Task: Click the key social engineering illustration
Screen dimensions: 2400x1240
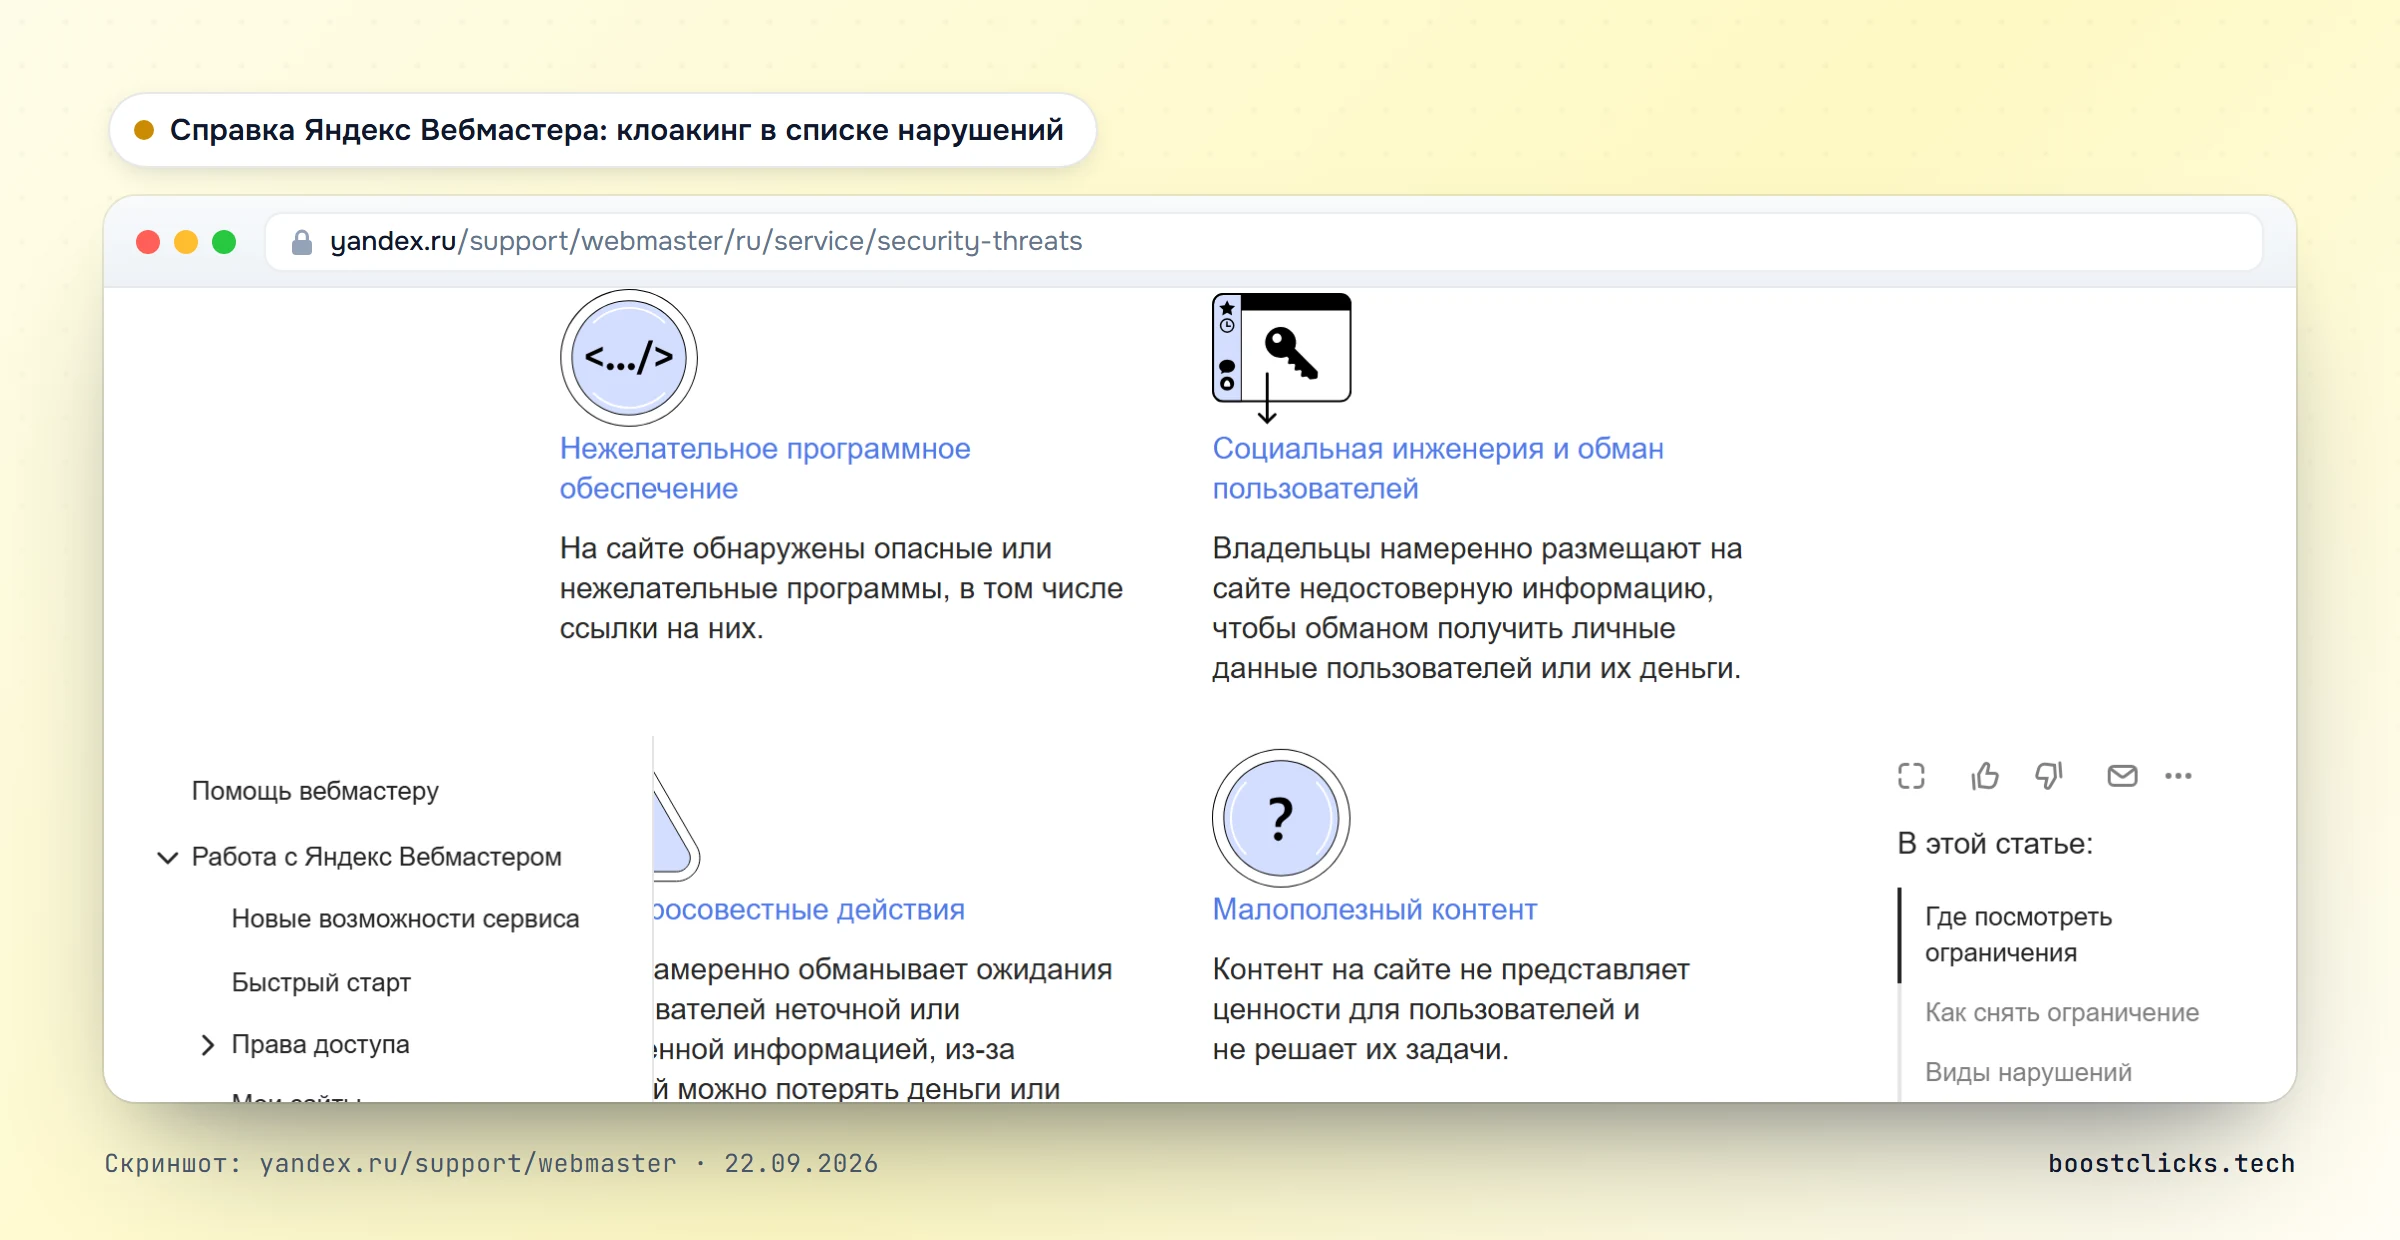Action: tap(1282, 356)
